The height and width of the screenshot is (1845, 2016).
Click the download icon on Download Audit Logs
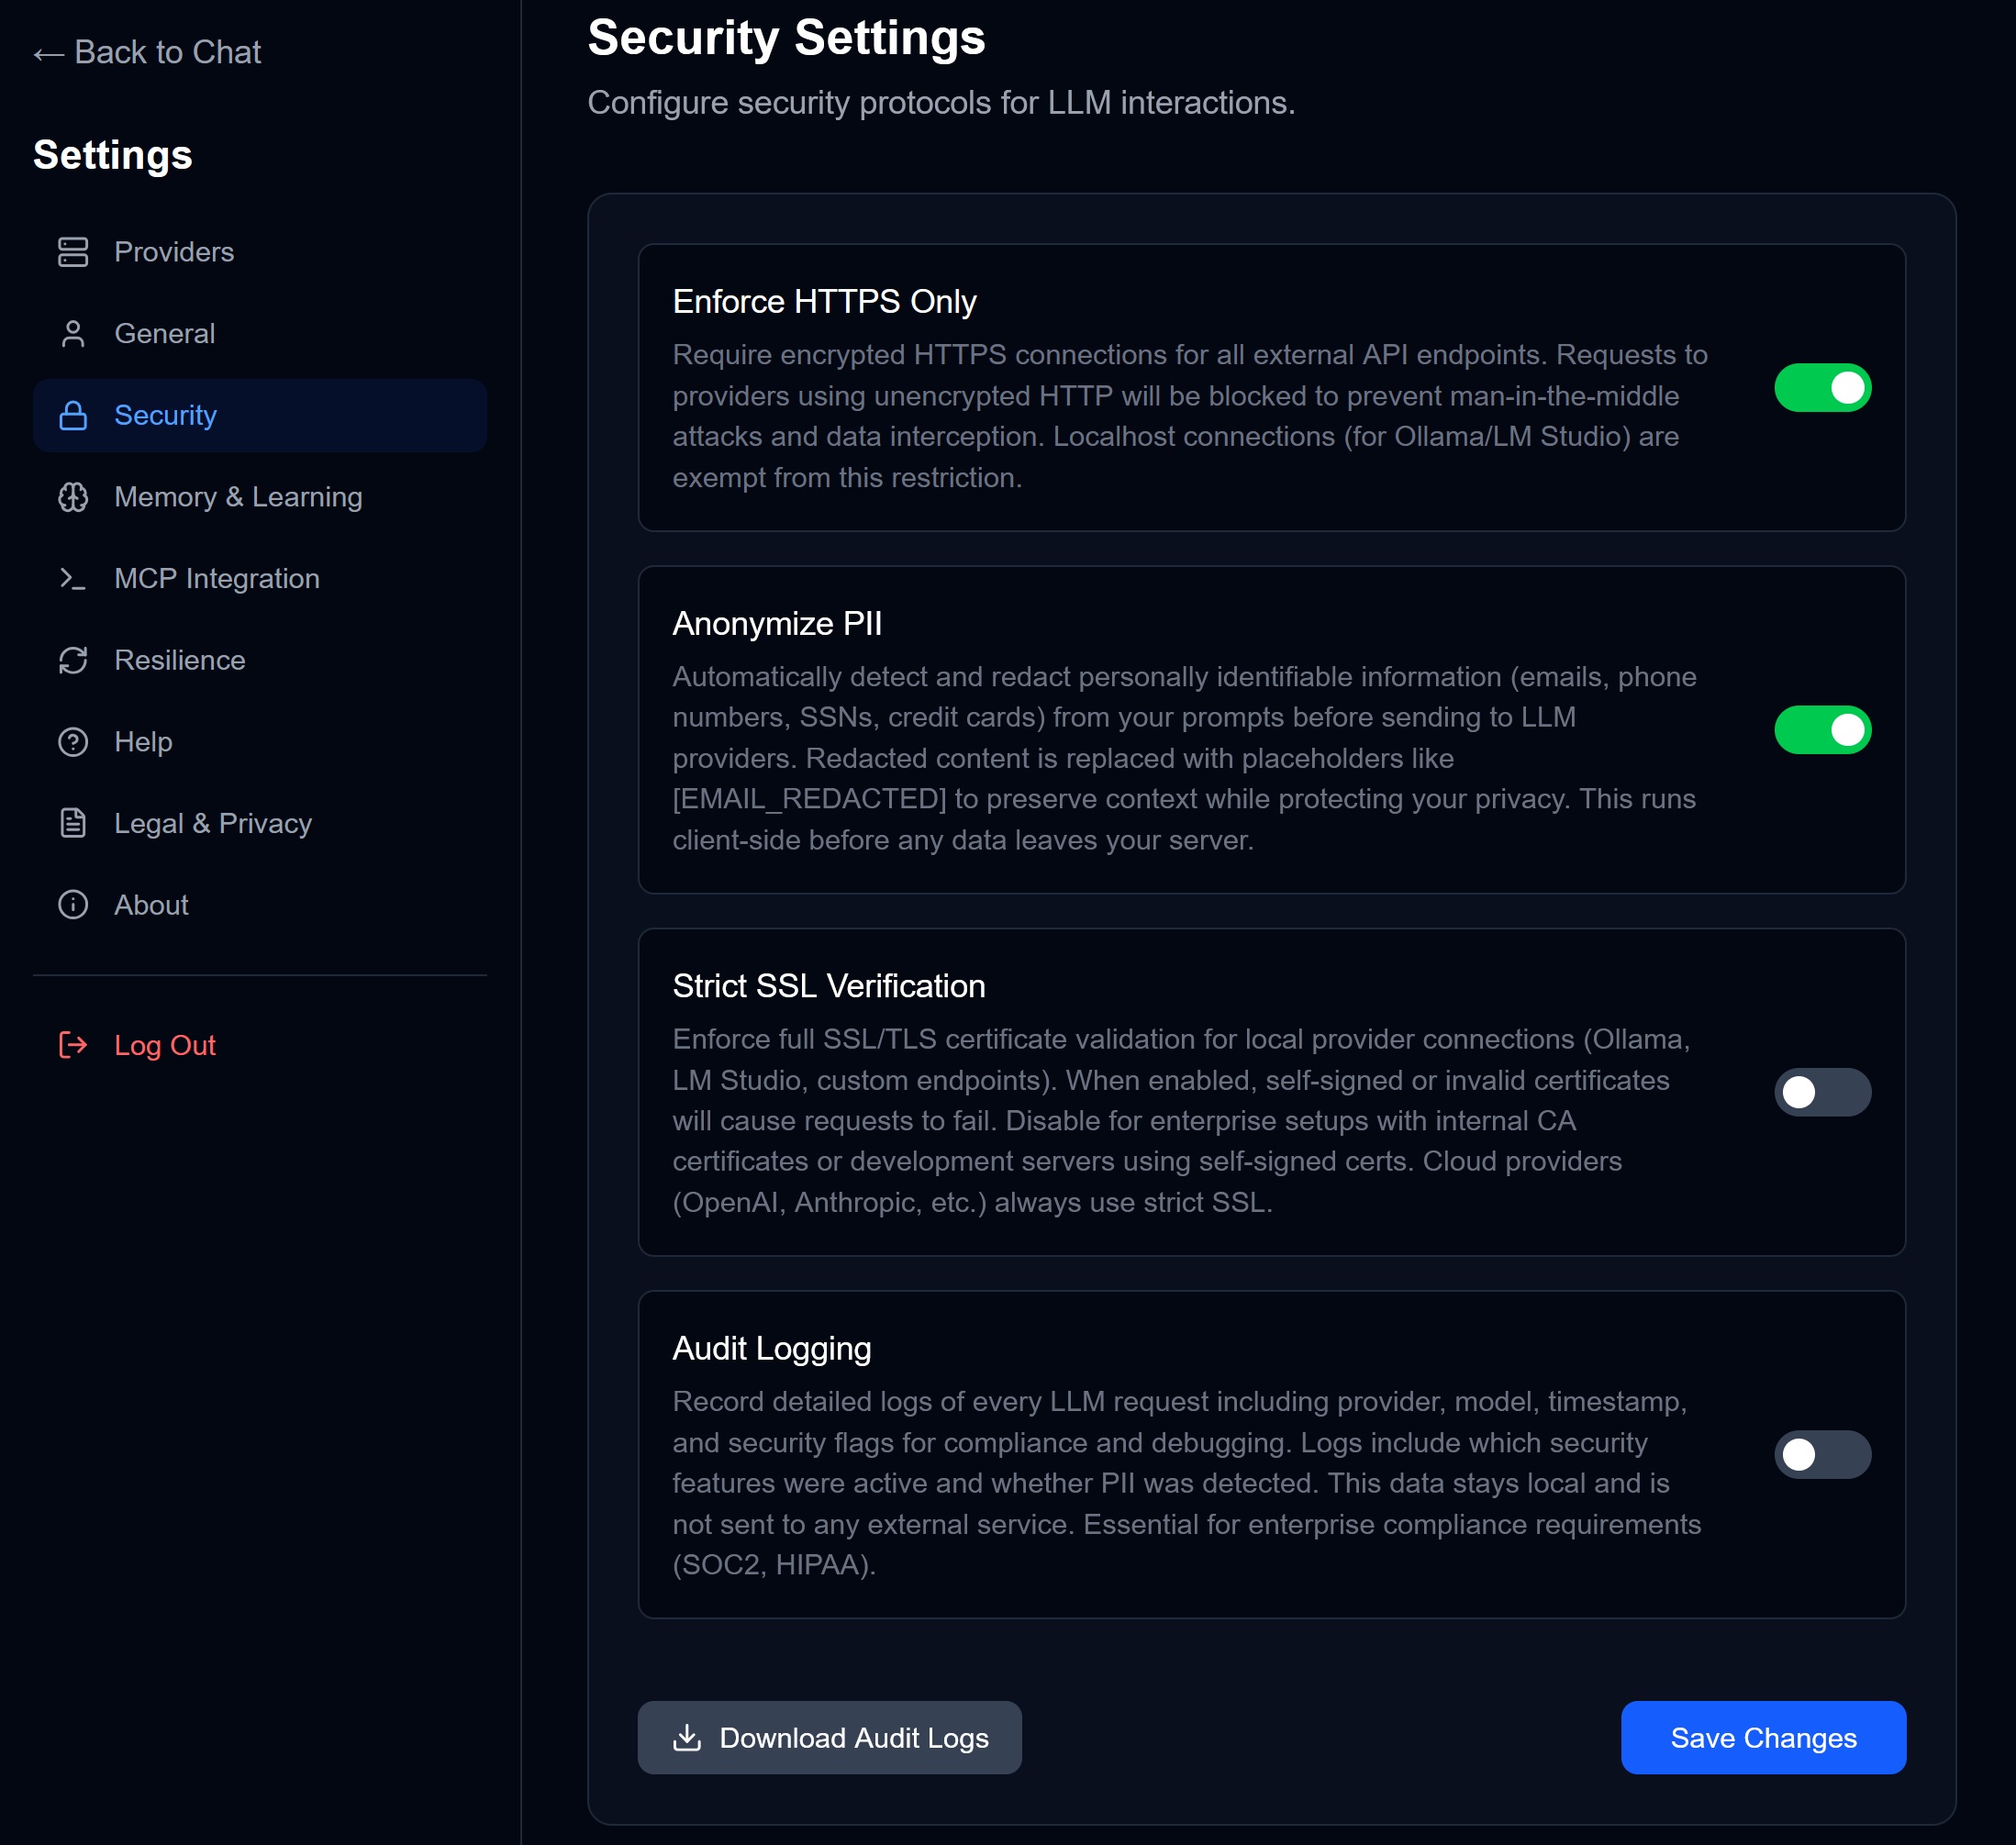(686, 1737)
